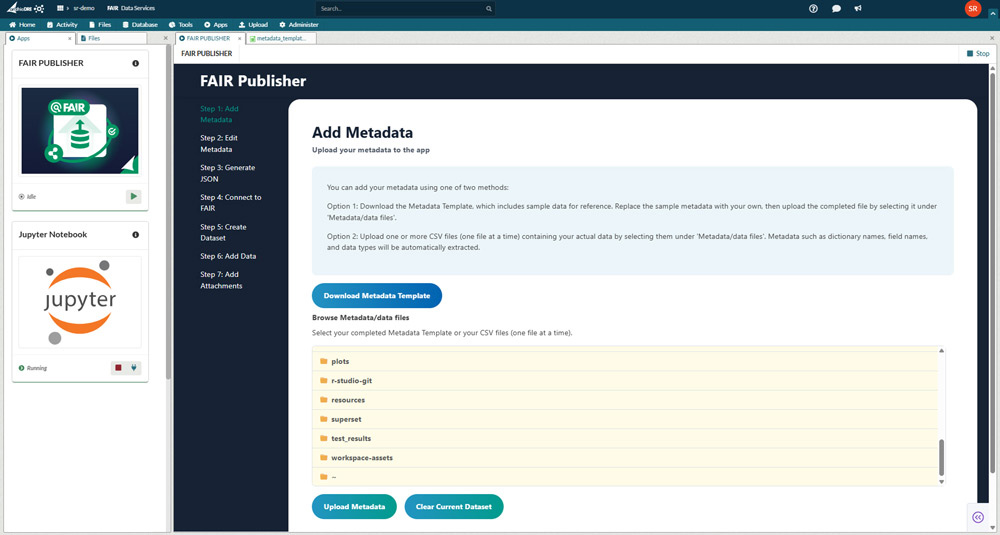Open info icon on Jupyter Notebook card
Viewport: 1000px width, 535px height.
[136, 235]
